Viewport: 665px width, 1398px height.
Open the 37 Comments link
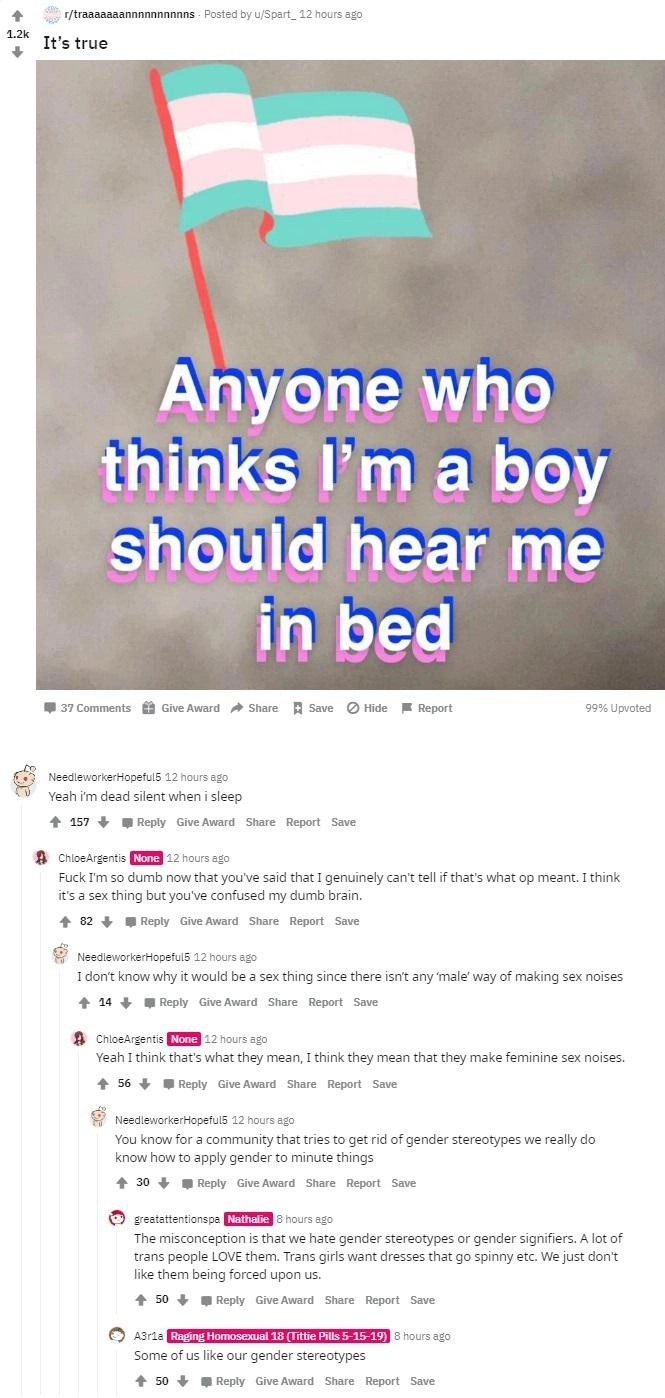[87, 708]
